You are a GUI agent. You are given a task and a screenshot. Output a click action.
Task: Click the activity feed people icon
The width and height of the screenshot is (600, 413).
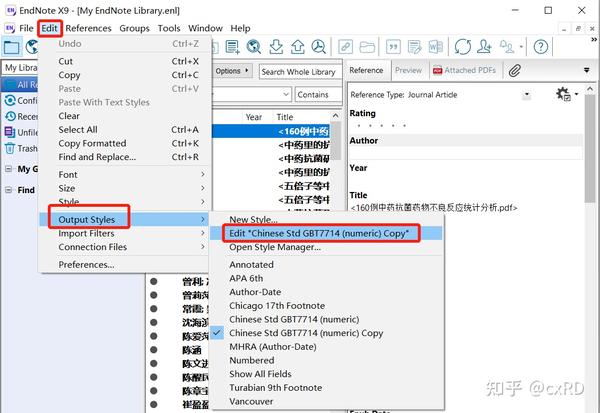[x=507, y=47]
